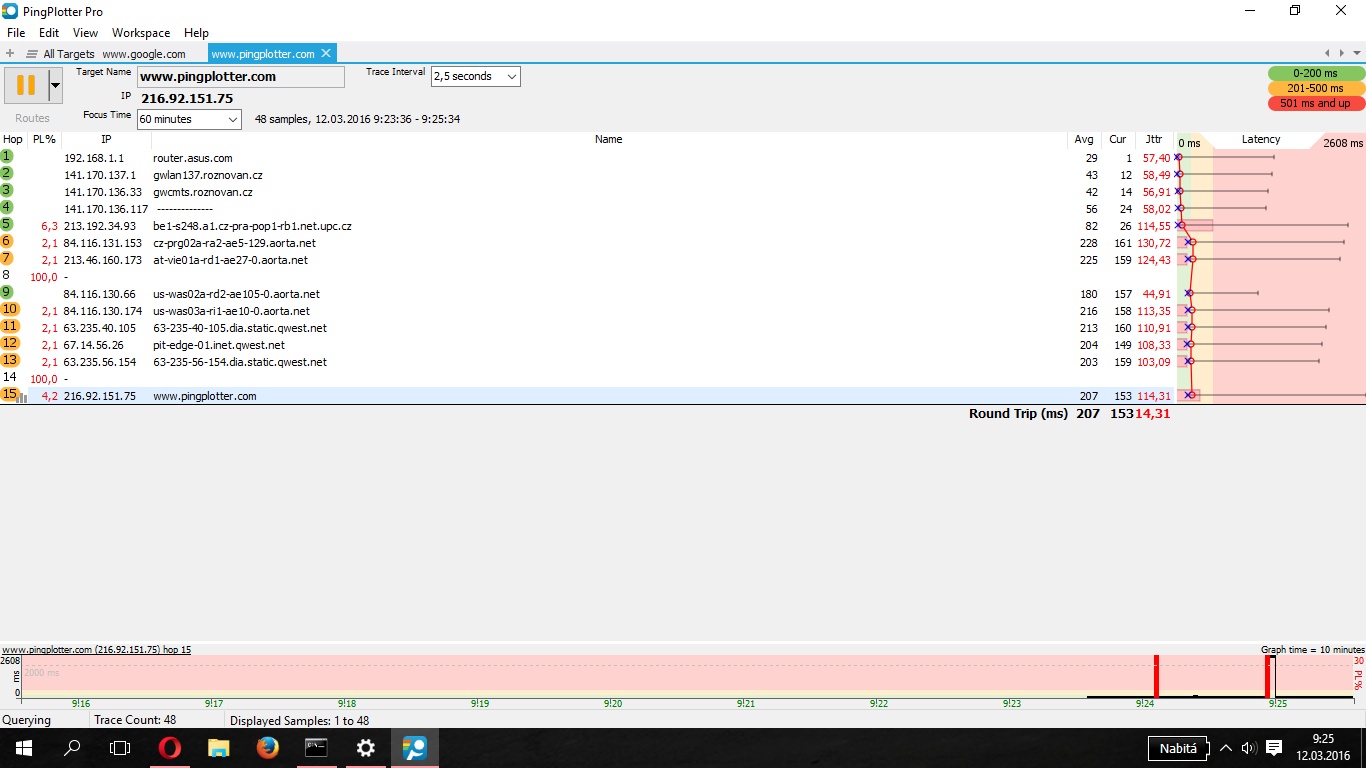Select hop 3 green circle icon
1366x768 pixels.
[7, 191]
